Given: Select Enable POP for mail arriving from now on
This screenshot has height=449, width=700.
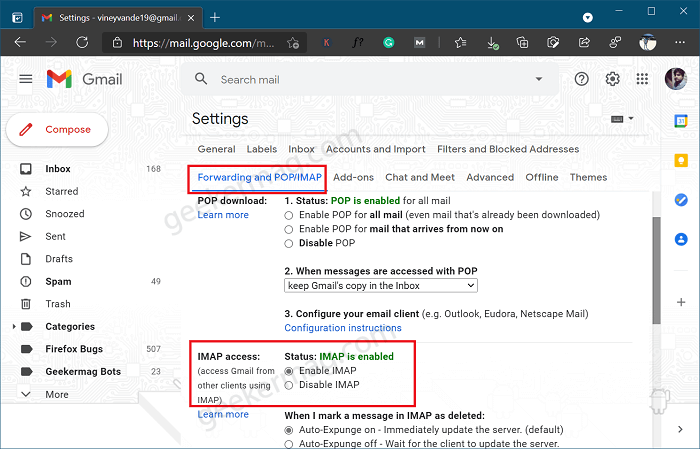Looking at the screenshot, I should click(x=289, y=229).
